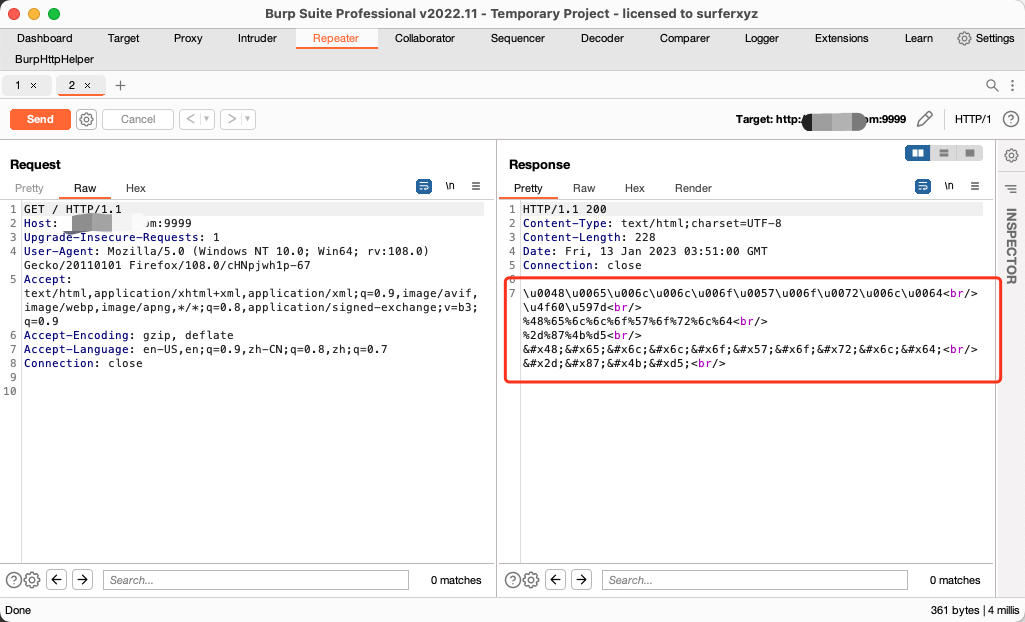Focus the Request search field
Image resolution: width=1025 pixels, height=622 pixels.
(x=256, y=580)
